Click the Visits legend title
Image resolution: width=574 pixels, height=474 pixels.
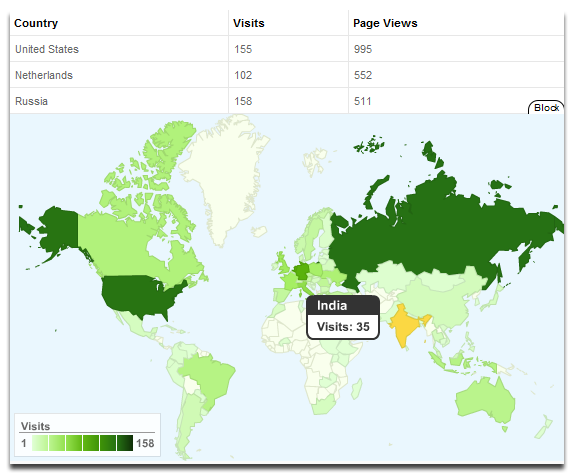pyautogui.click(x=35, y=426)
